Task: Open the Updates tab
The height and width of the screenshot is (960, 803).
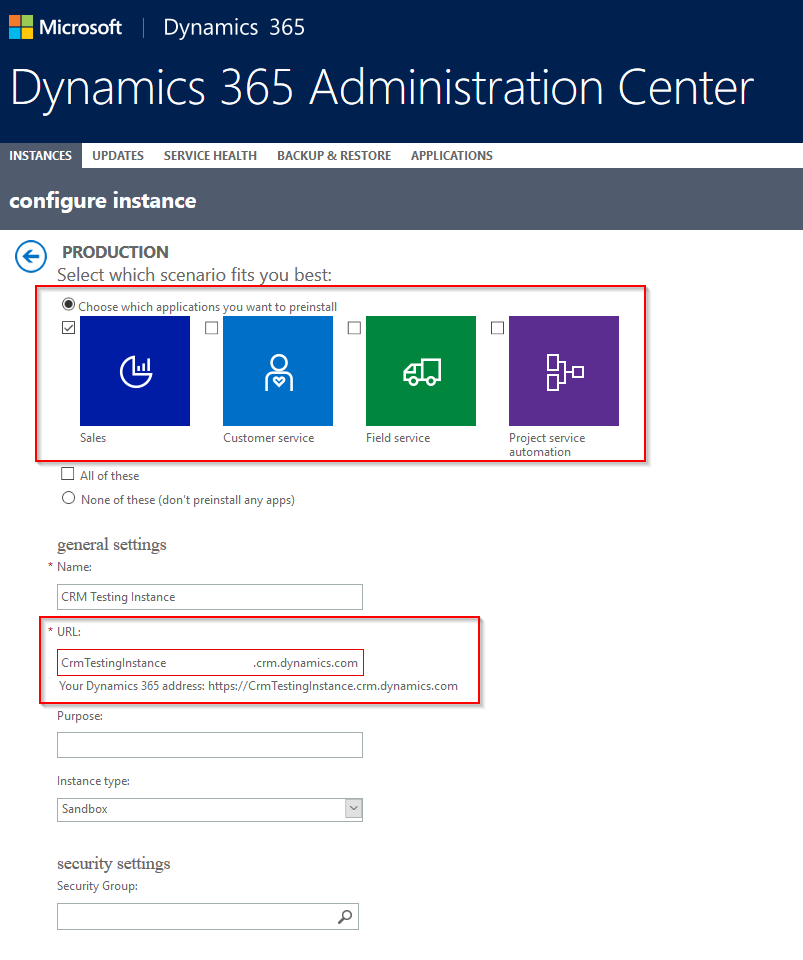Action: coord(118,156)
